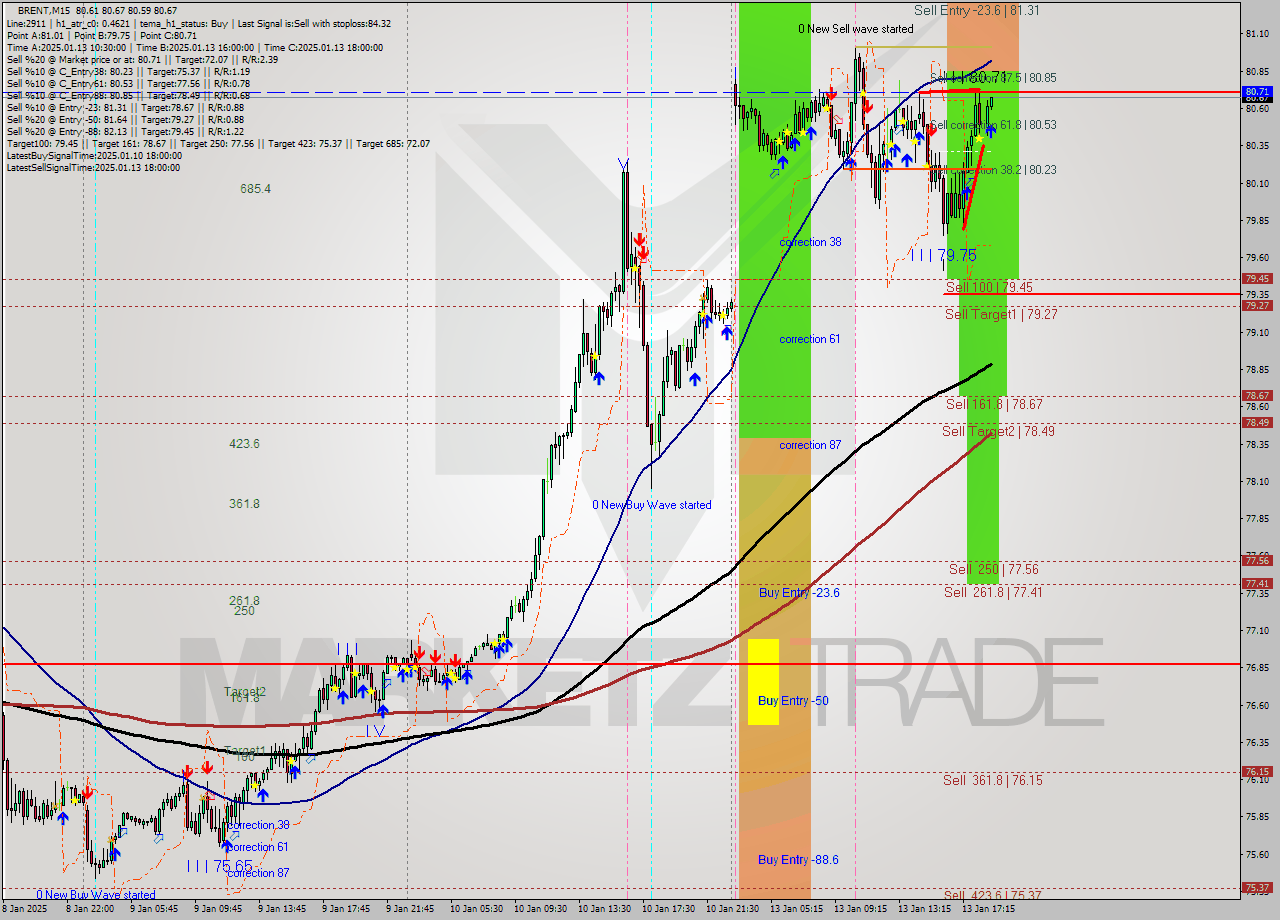Viewport: 1280px width, 920px height.
Task: Click the 76.60 price scale value
Action: 1257,706
